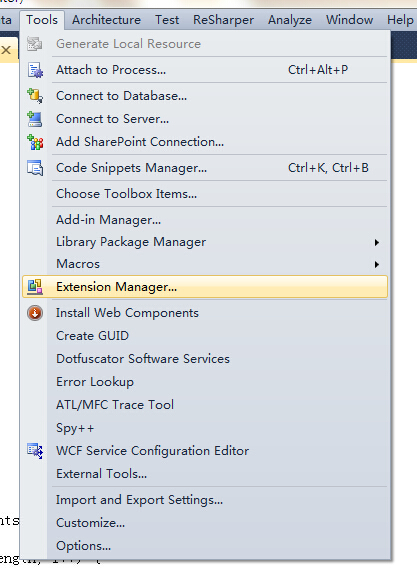Screen dimensions: 417x577
Task: Click the Ctrl+K, Ctrl+B shortcut text
Action: pos(328,168)
